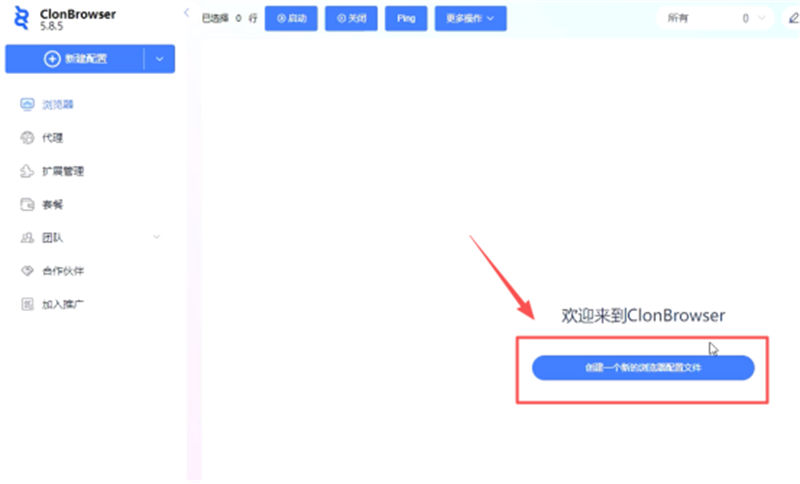Open the dropdown arrow beside 新建配置
Screen dimensions: 800x484
pos(160,59)
